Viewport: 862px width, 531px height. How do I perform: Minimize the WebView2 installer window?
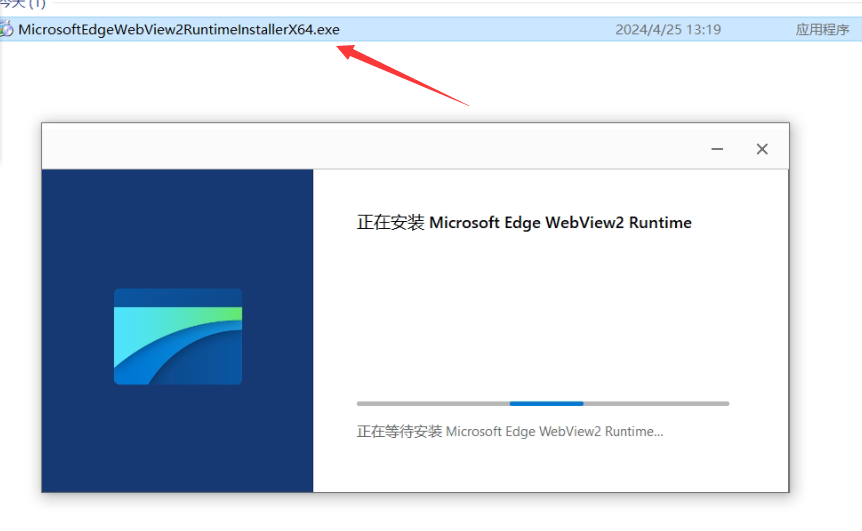tap(717, 149)
